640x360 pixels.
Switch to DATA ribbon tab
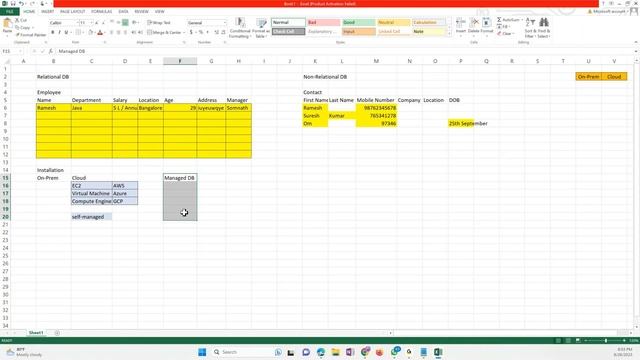coord(123,11)
